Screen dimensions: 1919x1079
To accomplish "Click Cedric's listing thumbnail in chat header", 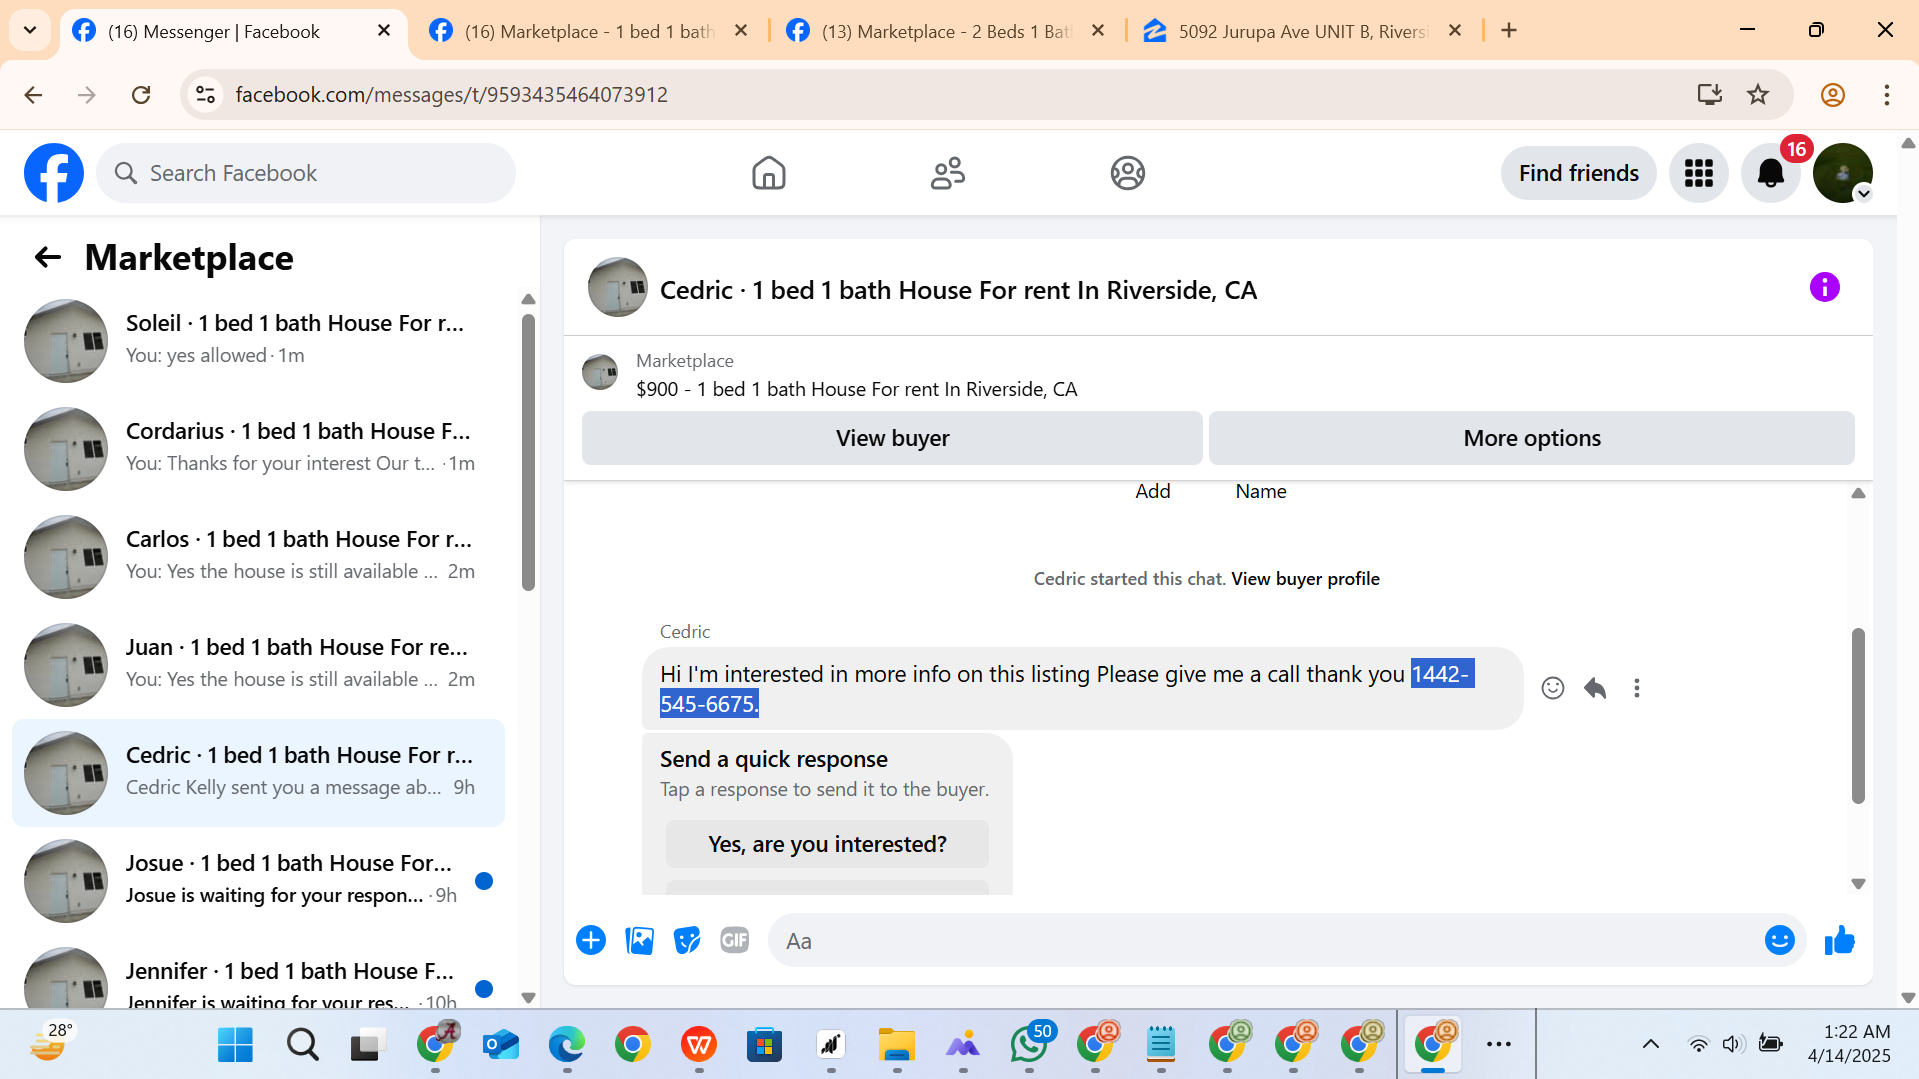I will (x=617, y=288).
